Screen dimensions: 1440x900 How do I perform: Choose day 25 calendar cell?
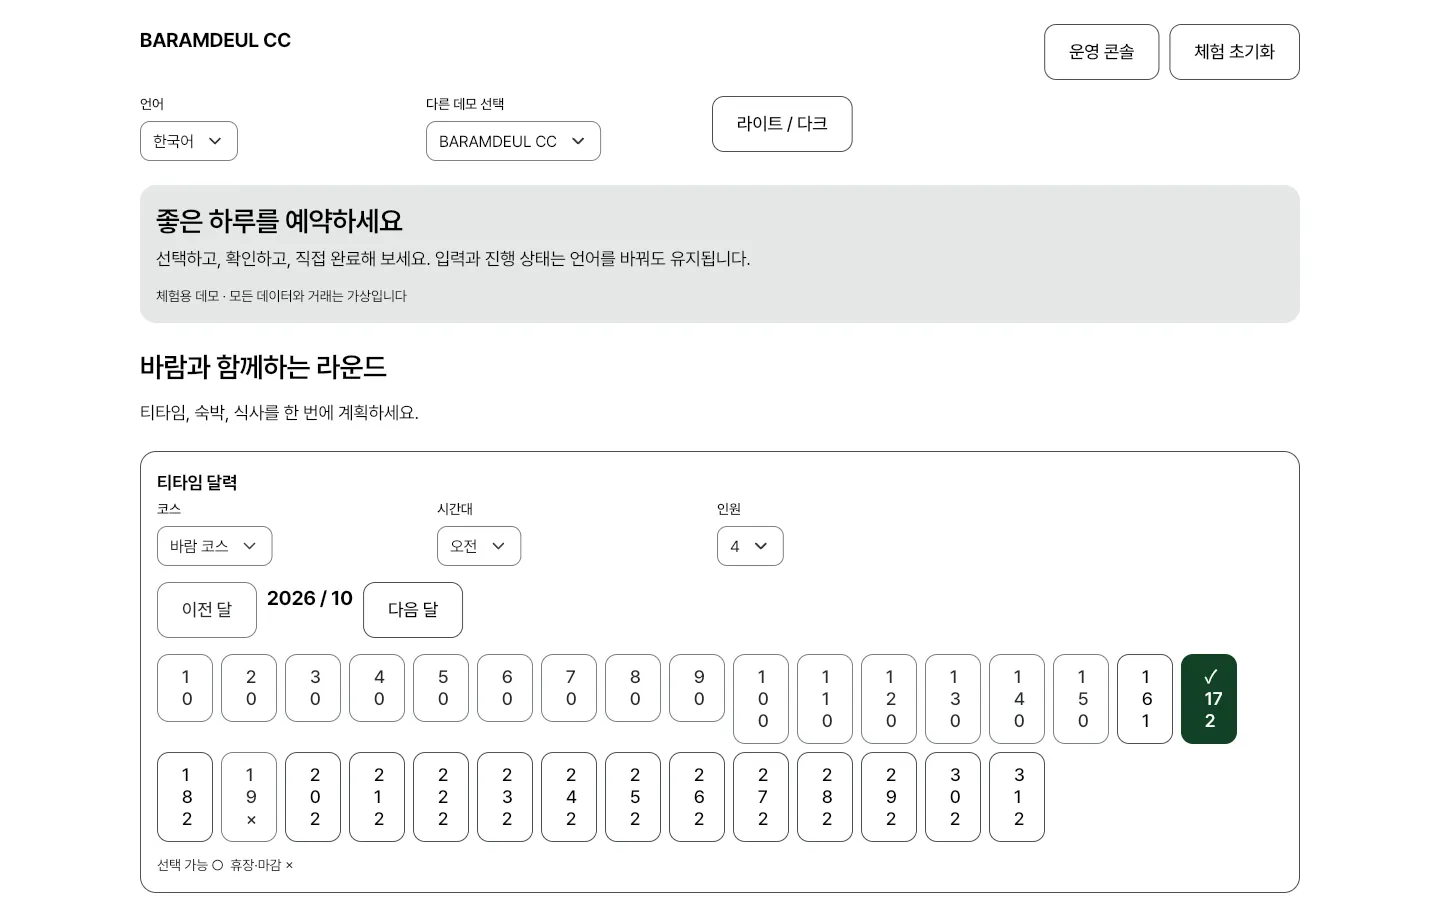[633, 797]
